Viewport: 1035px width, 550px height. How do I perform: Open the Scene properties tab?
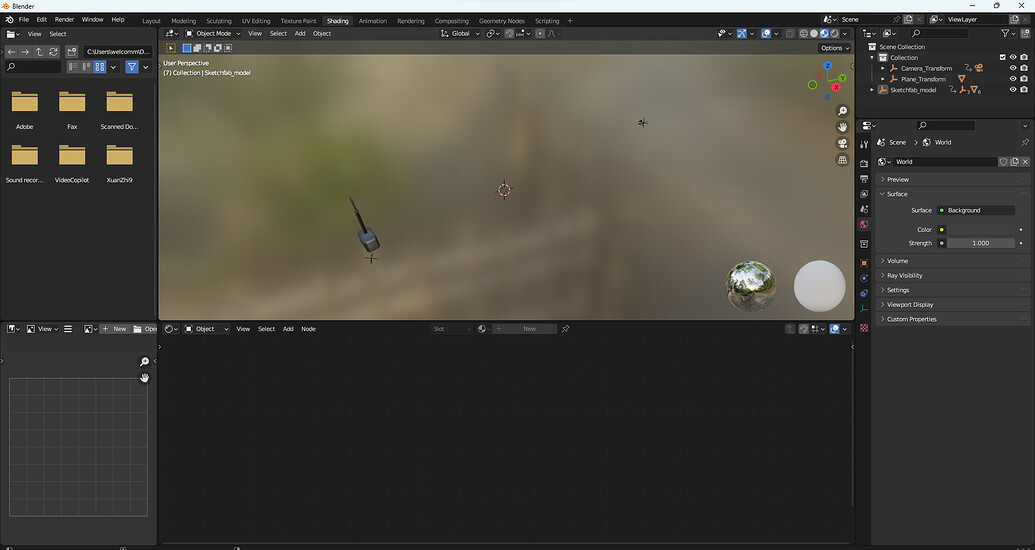tap(864, 209)
